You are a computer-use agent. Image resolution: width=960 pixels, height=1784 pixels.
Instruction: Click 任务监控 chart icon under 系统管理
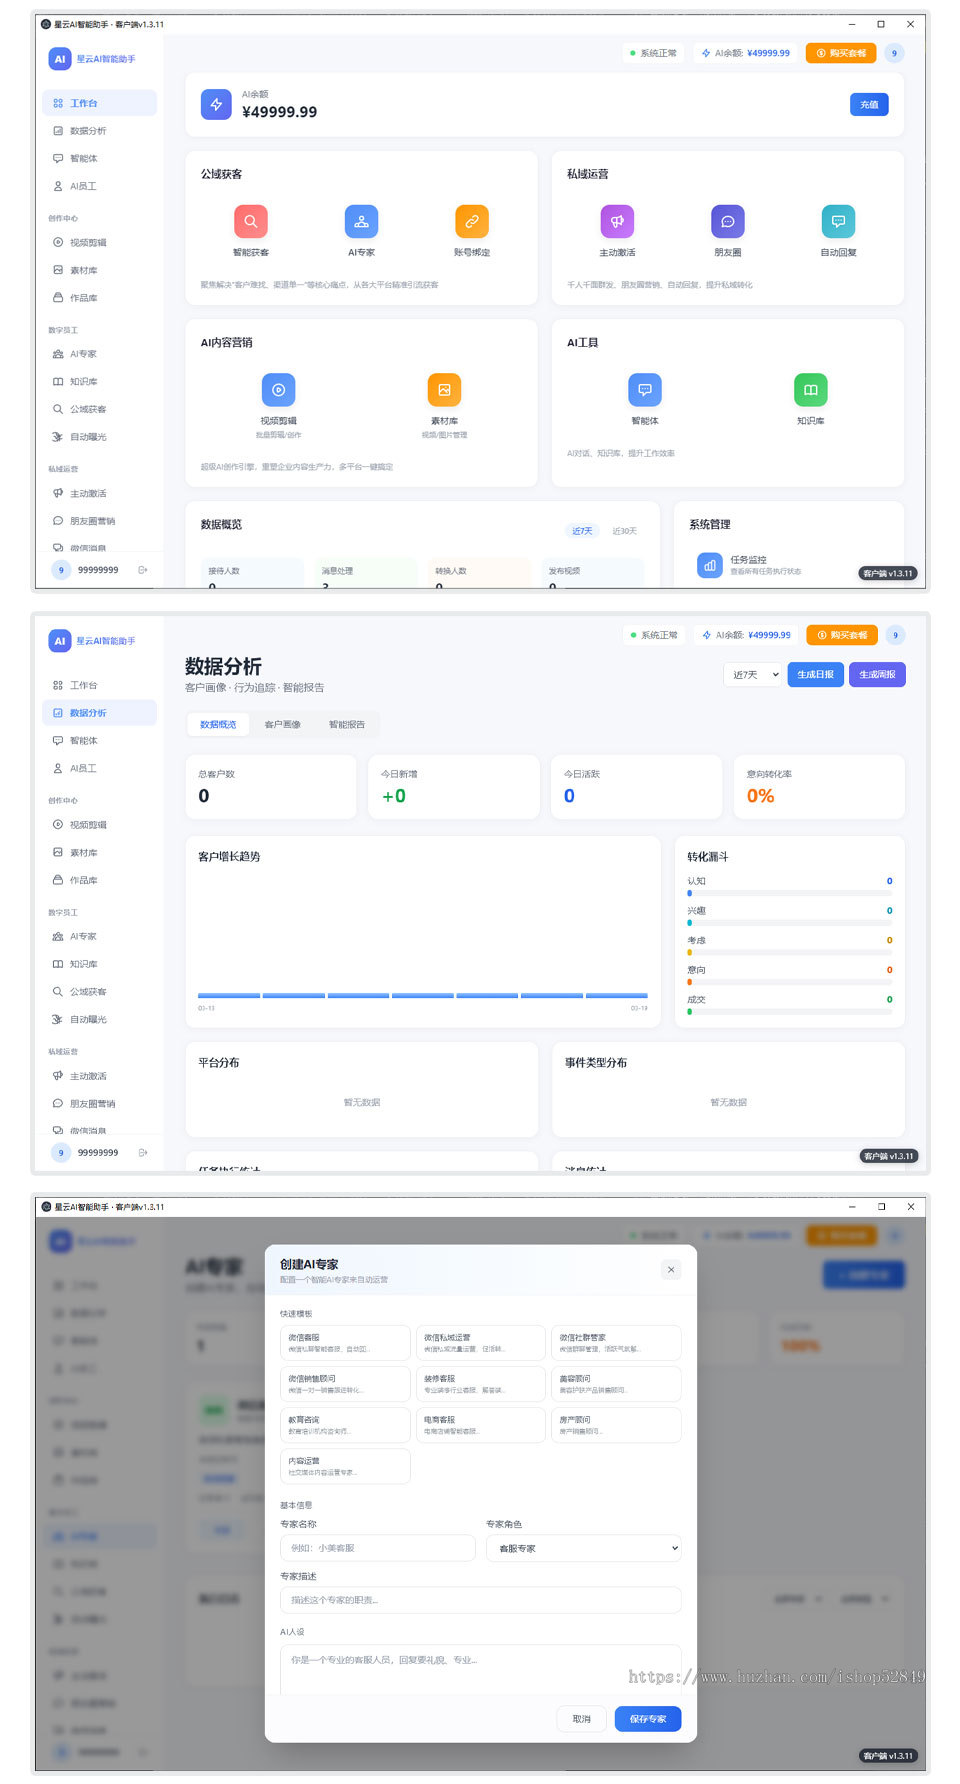710,565
